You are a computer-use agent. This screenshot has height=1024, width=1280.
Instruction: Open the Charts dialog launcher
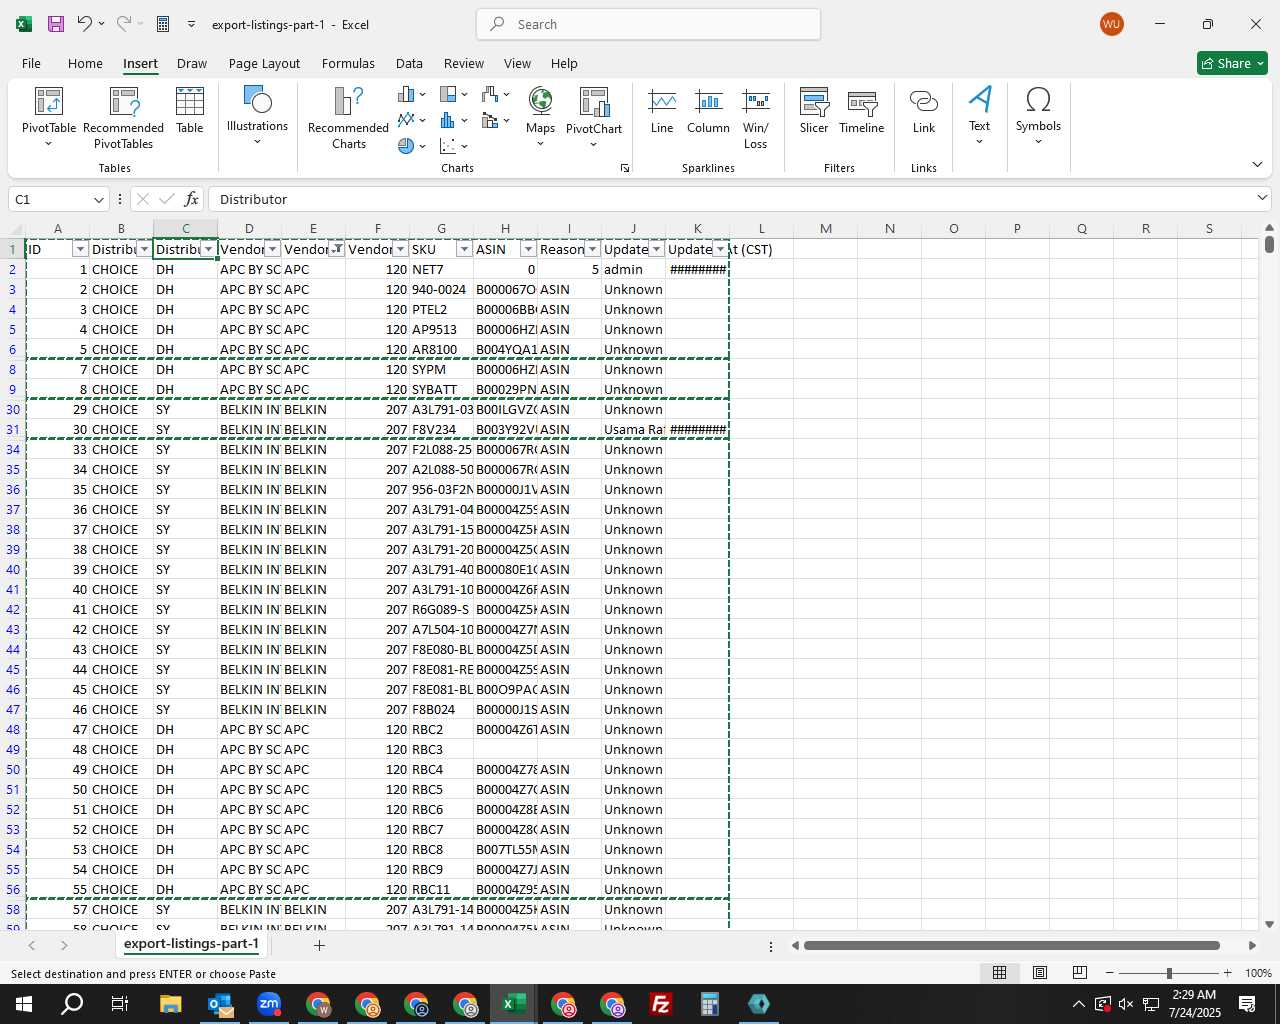[x=625, y=168]
